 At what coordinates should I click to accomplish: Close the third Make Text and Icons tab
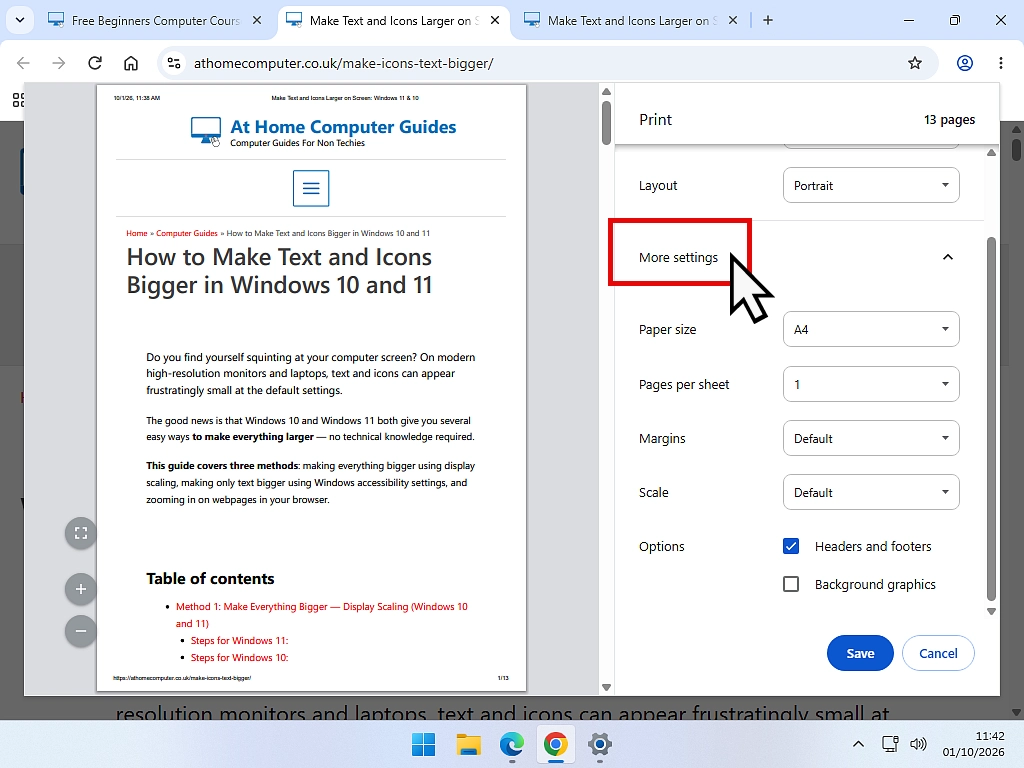click(x=733, y=20)
